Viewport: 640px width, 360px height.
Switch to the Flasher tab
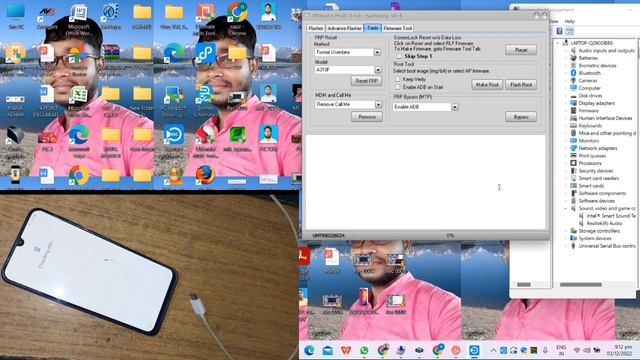click(316, 28)
